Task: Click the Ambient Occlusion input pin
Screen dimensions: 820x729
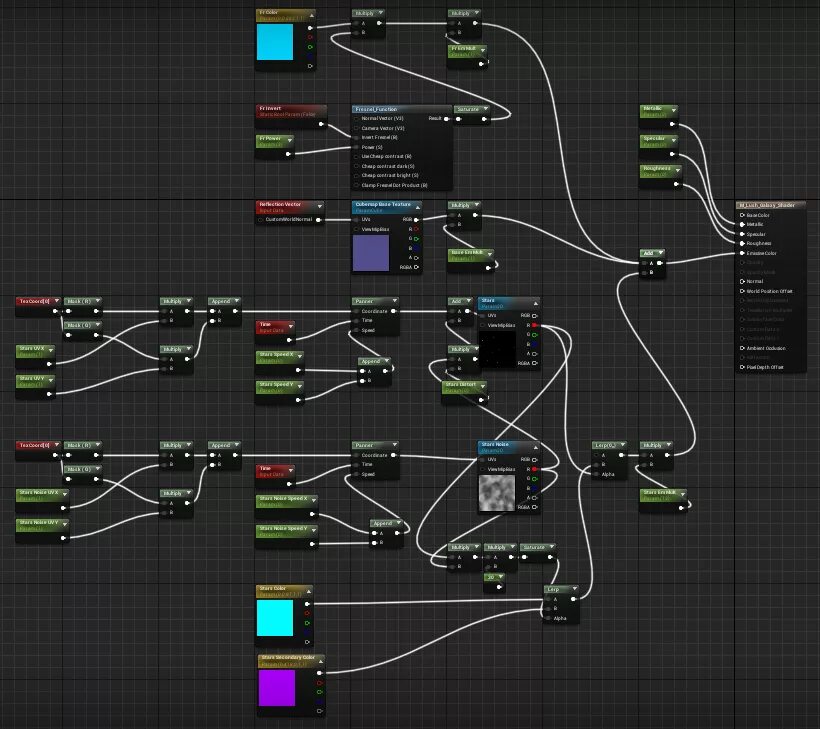Action: coord(742,348)
